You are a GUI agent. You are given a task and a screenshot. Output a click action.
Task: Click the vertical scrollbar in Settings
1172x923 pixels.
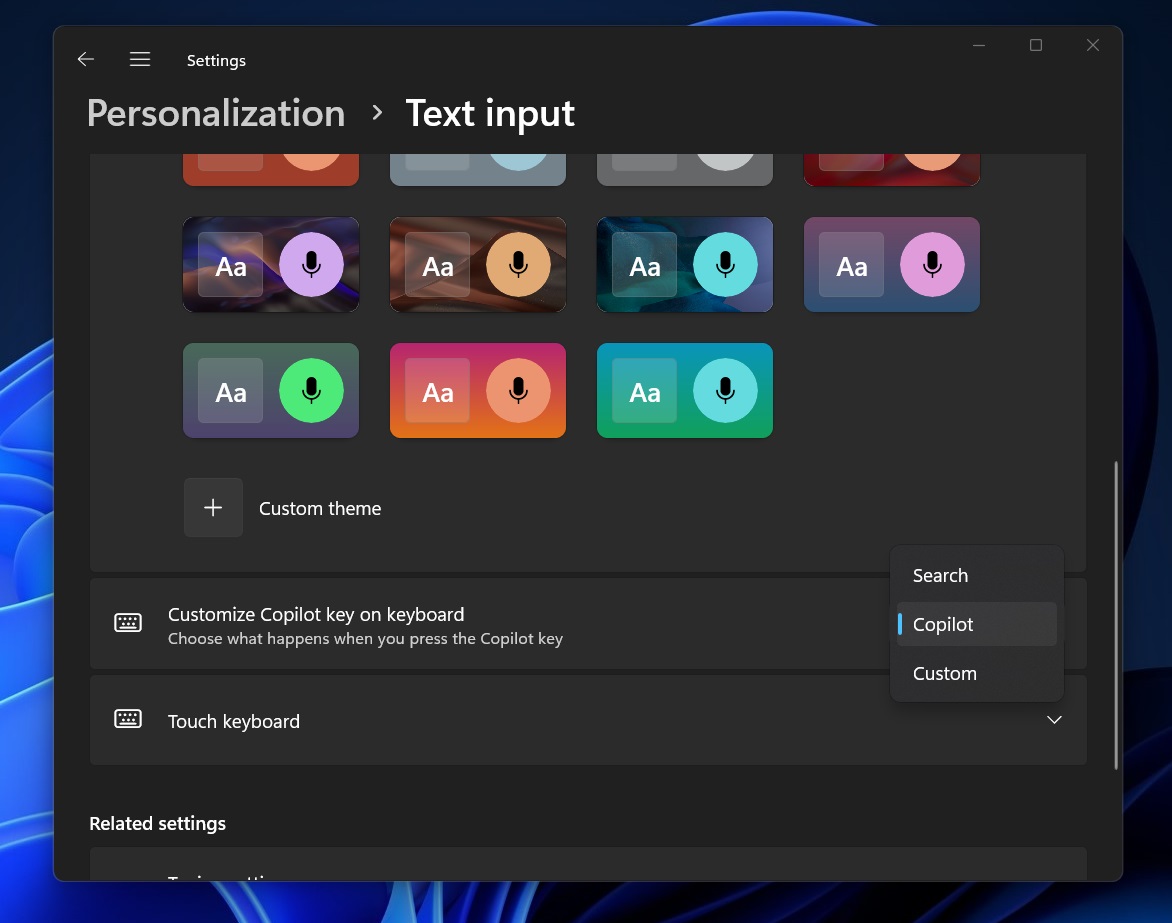click(1116, 615)
